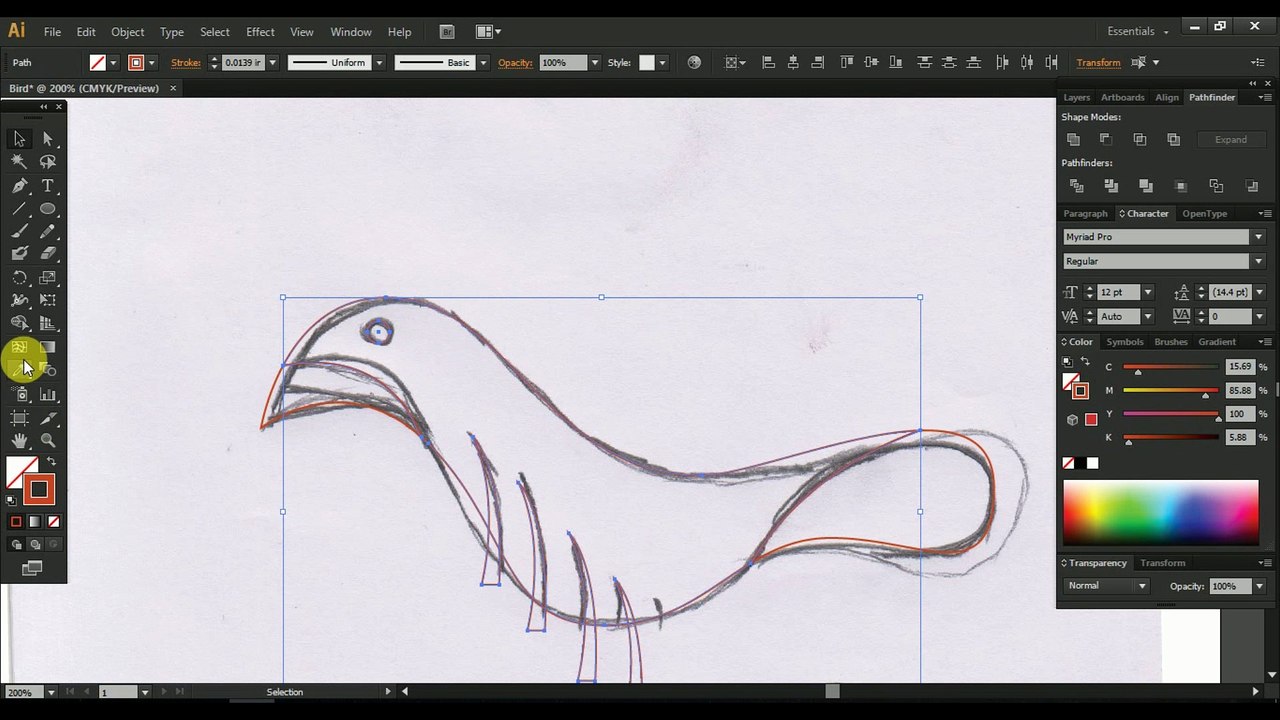Click the Opacity label in control bar

click(515, 62)
